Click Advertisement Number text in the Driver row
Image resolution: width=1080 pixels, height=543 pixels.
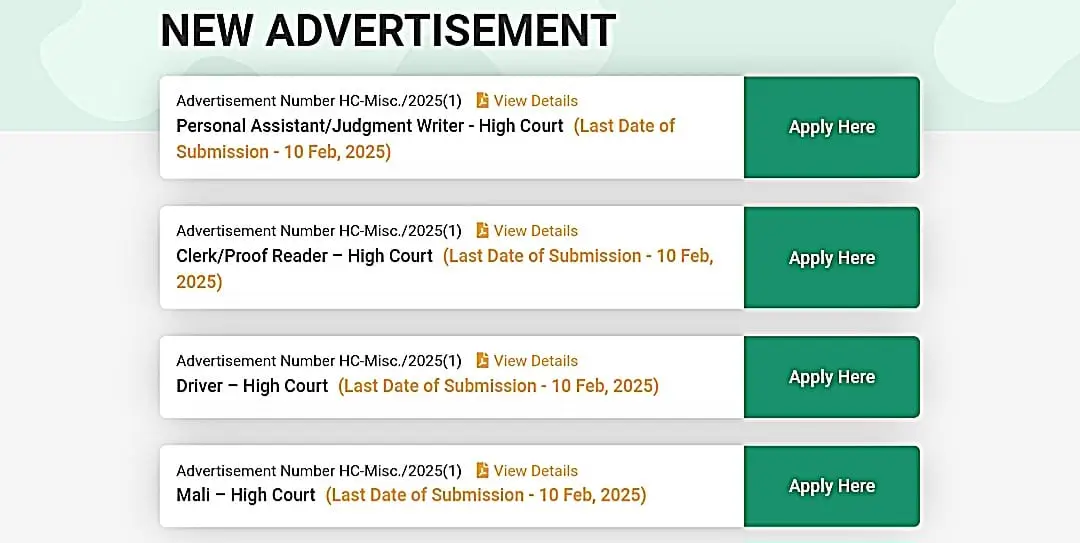click(x=319, y=361)
